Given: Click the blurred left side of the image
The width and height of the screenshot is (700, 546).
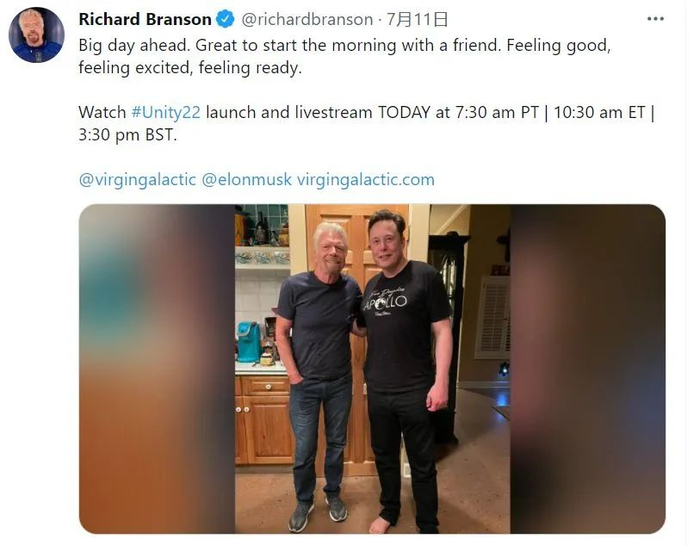Looking at the screenshot, I should [157, 369].
